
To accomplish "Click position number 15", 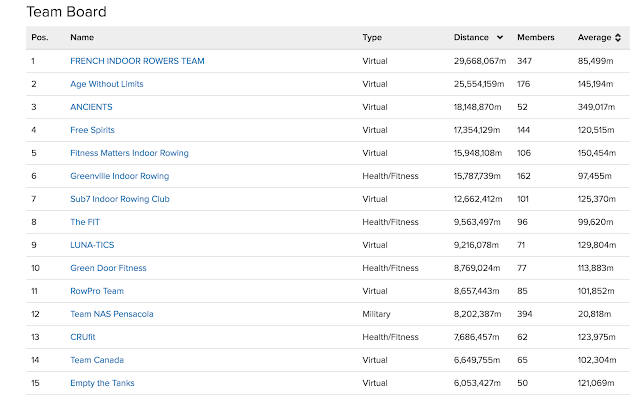I will (35, 383).
